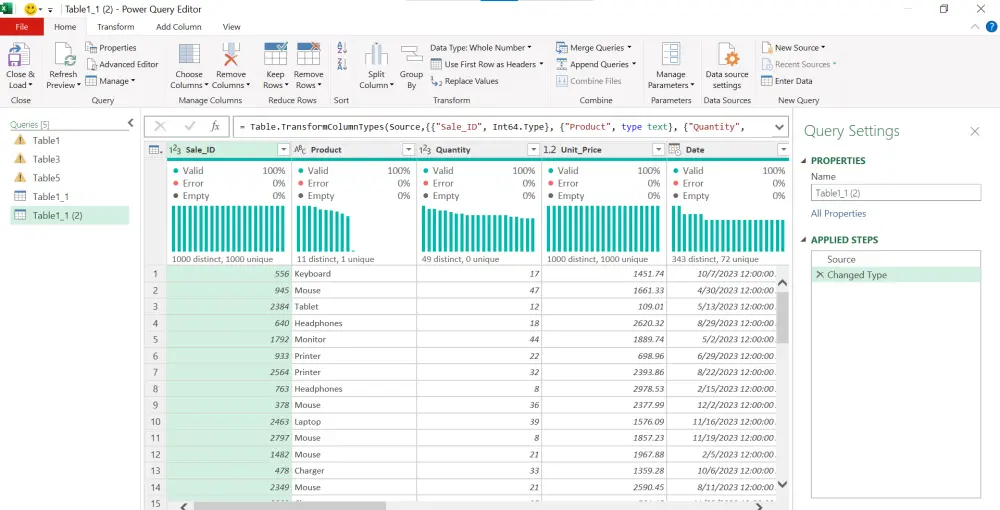
Task: Click Replace Values in the Transform group
Action: tap(465, 81)
